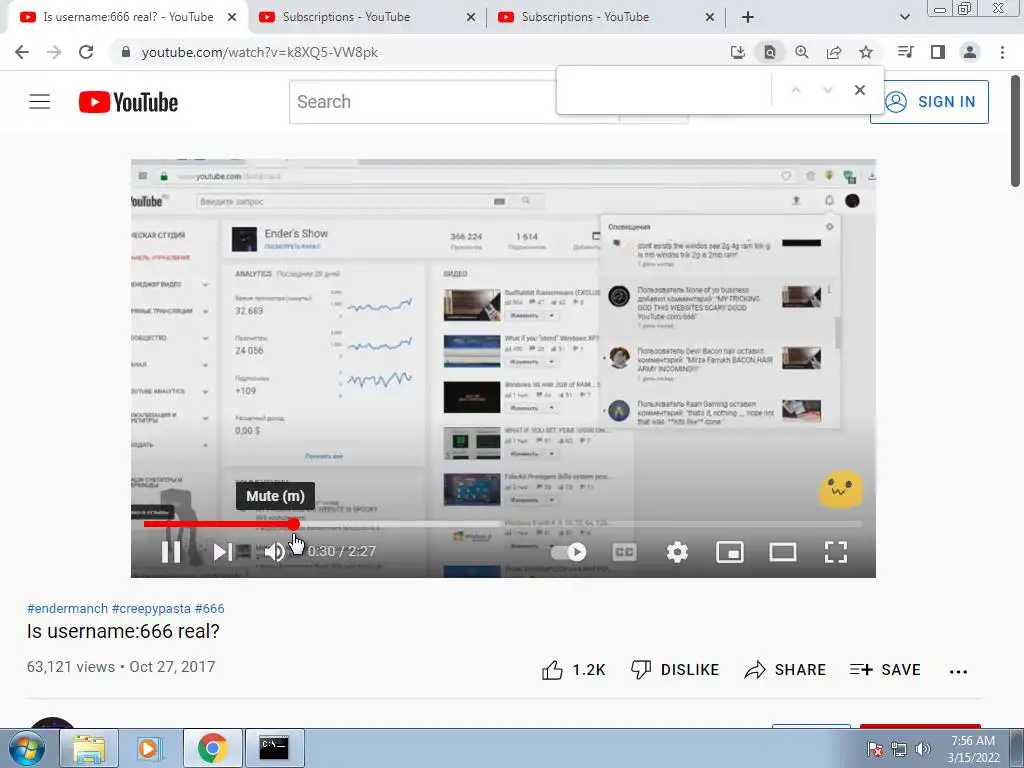Open the #creepypasta hashtag link
1024x768 pixels.
coord(152,609)
